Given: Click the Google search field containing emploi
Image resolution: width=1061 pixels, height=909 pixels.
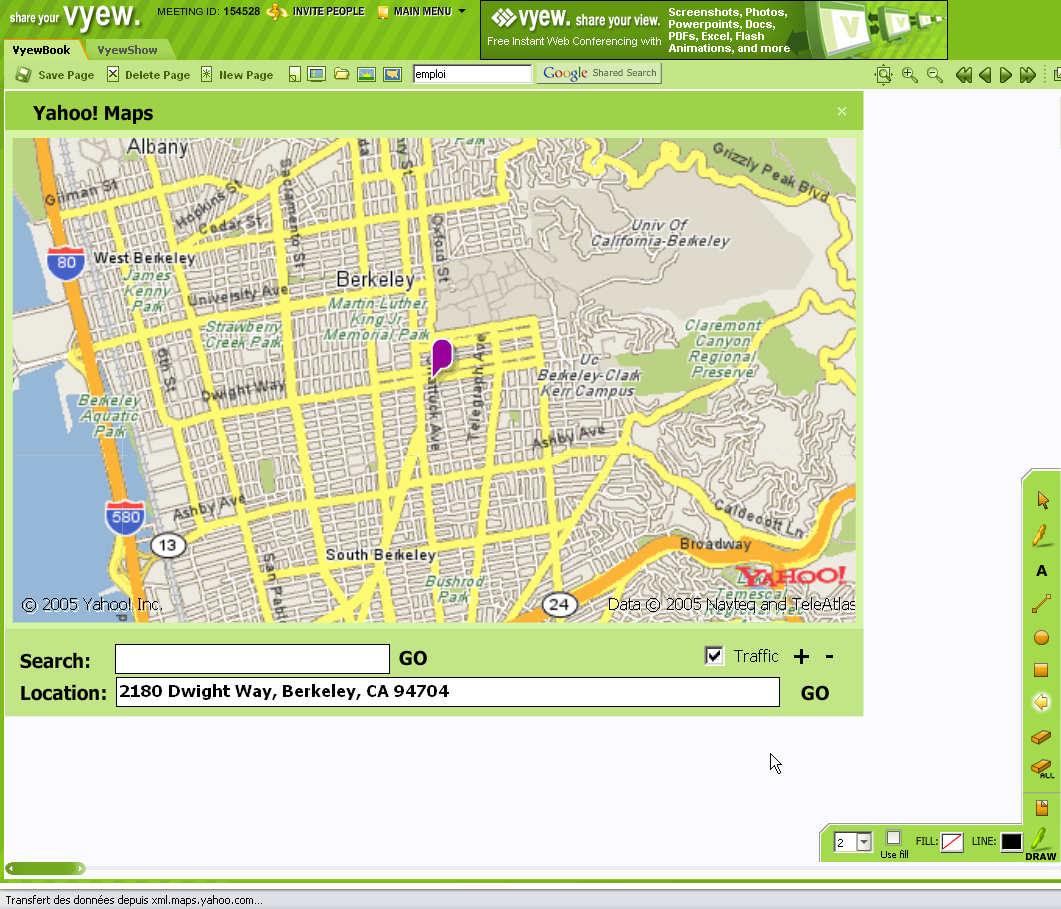Looking at the screenshot, I should [472, 74].
